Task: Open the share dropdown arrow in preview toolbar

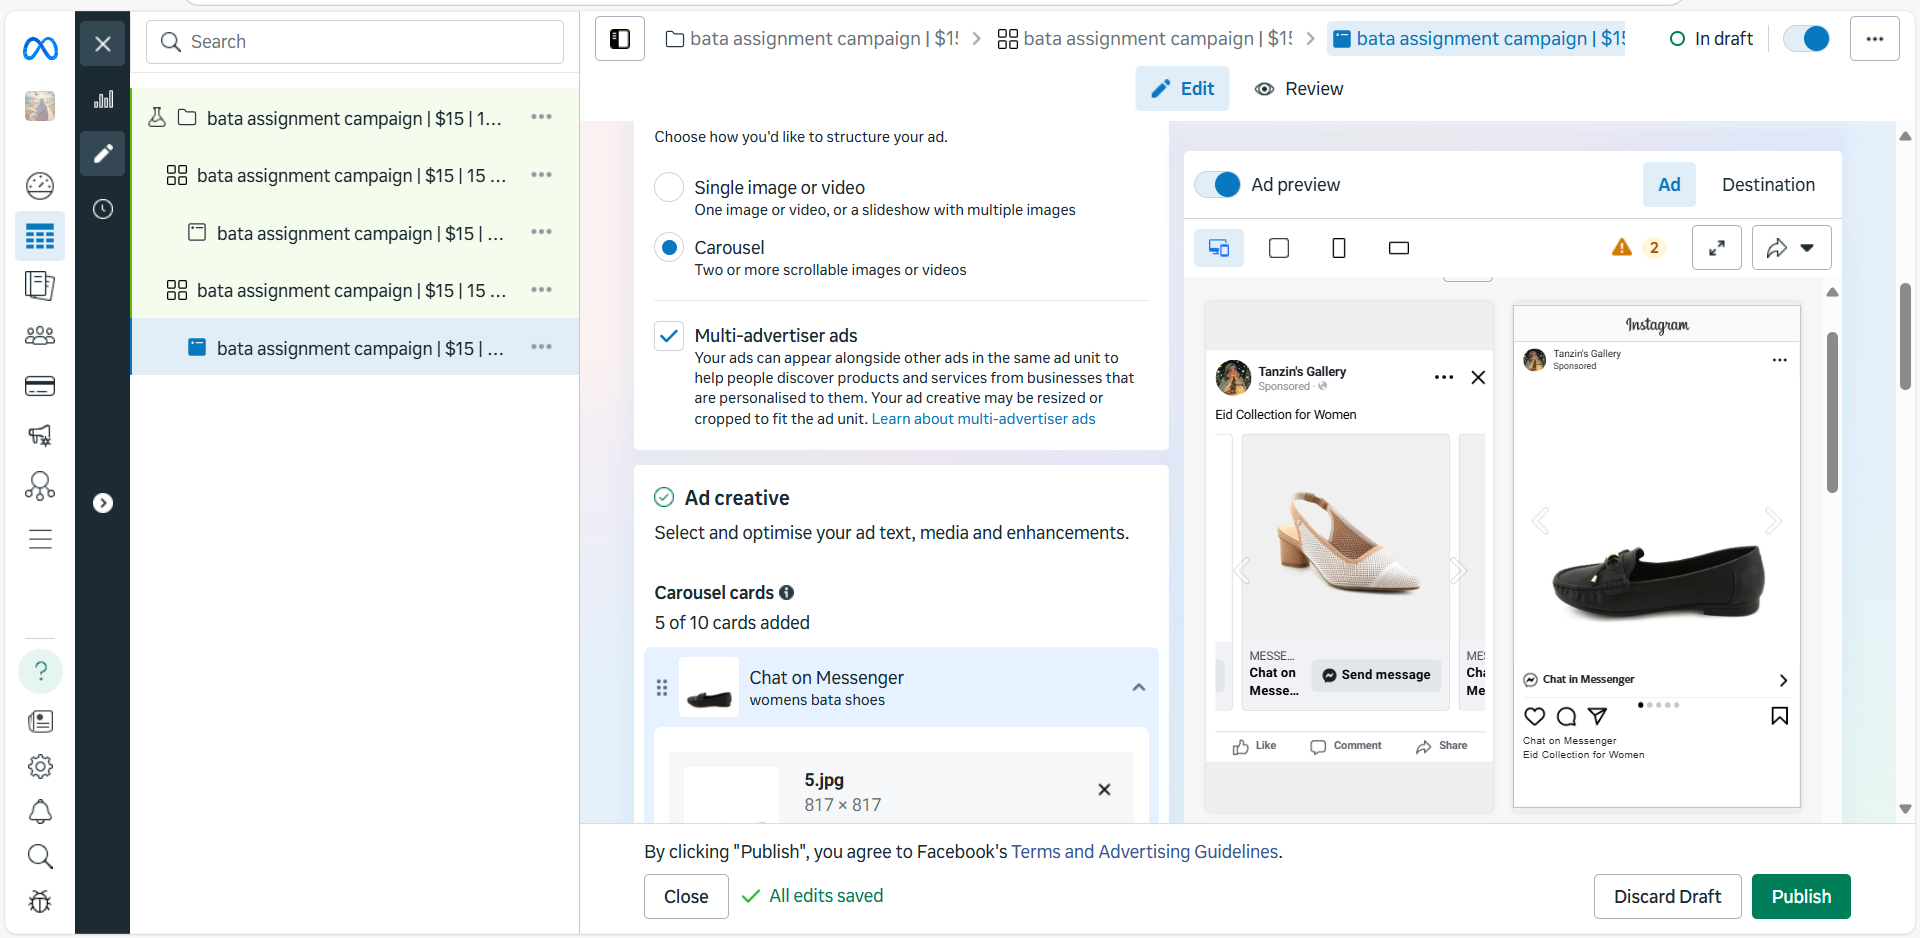Action: 1806,247
